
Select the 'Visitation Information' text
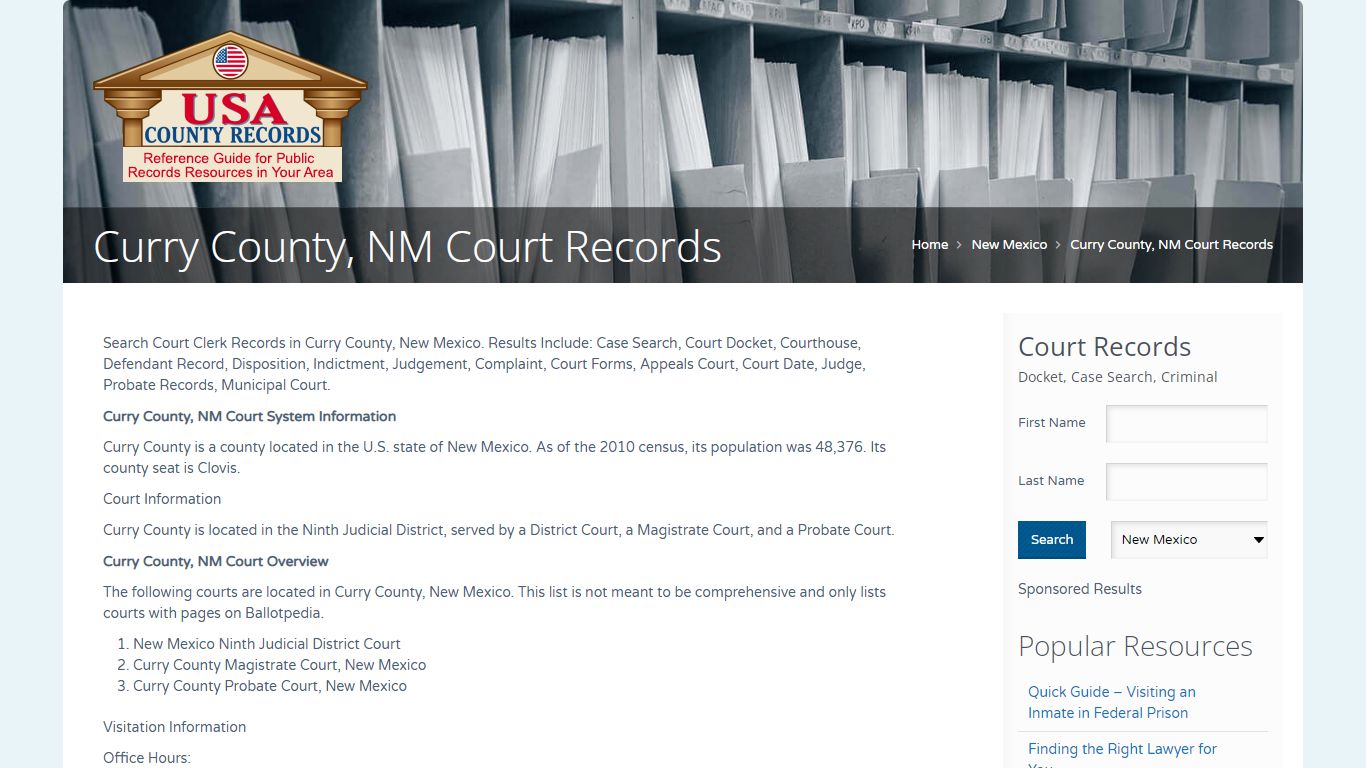174,727
